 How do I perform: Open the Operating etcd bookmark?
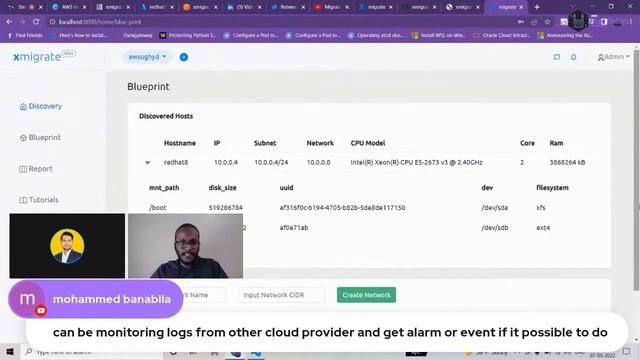click(376, 36)
